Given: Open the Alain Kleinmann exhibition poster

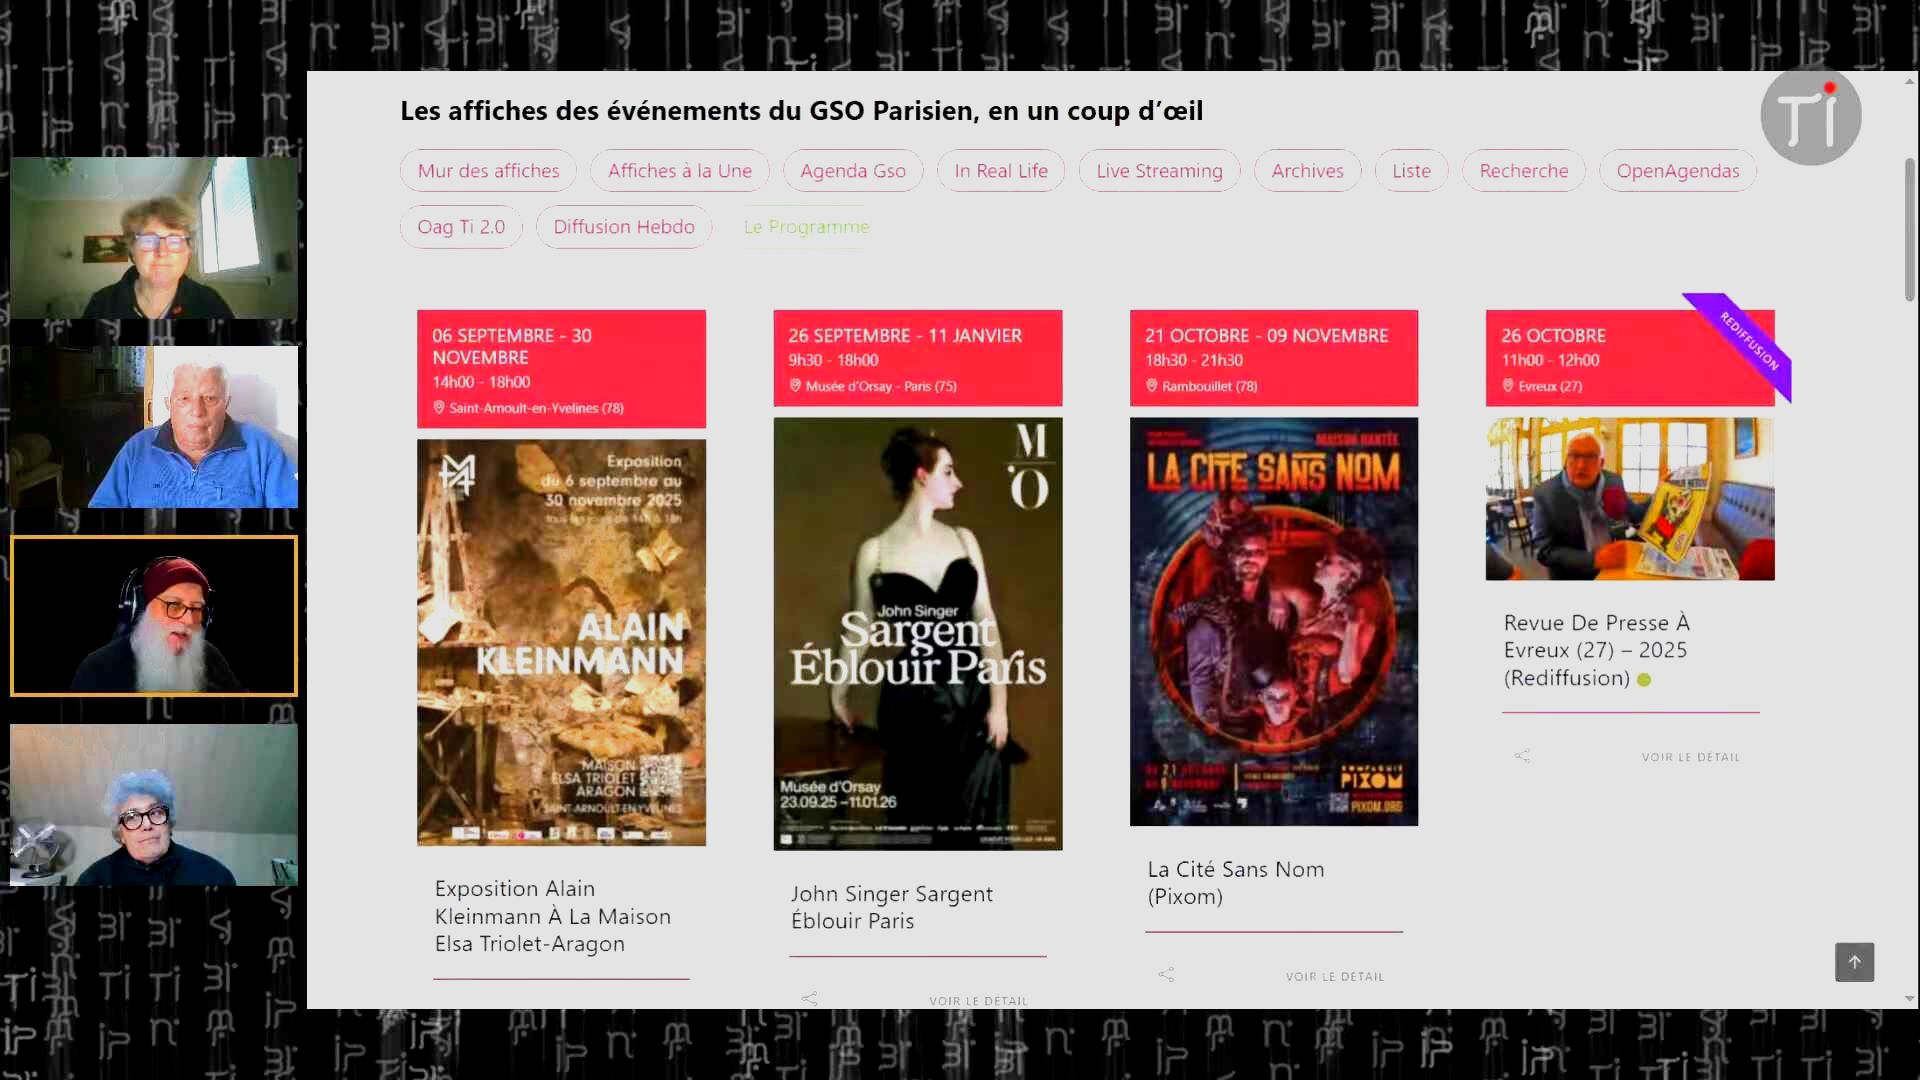Looking at the screenshot, I should point(561,642).
